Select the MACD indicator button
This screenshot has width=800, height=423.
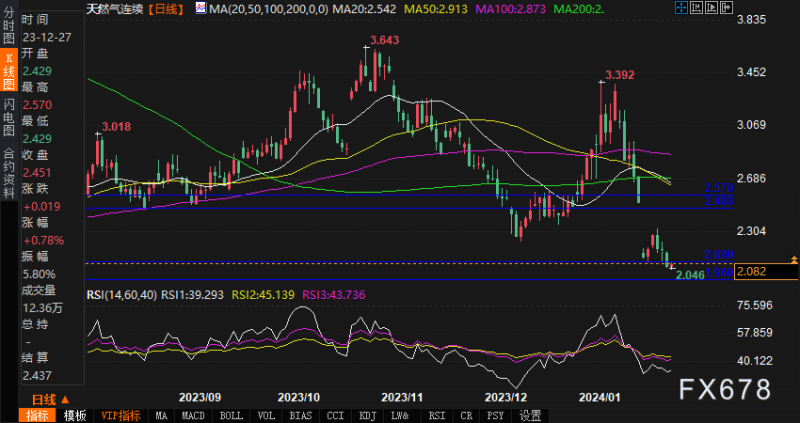194,415
